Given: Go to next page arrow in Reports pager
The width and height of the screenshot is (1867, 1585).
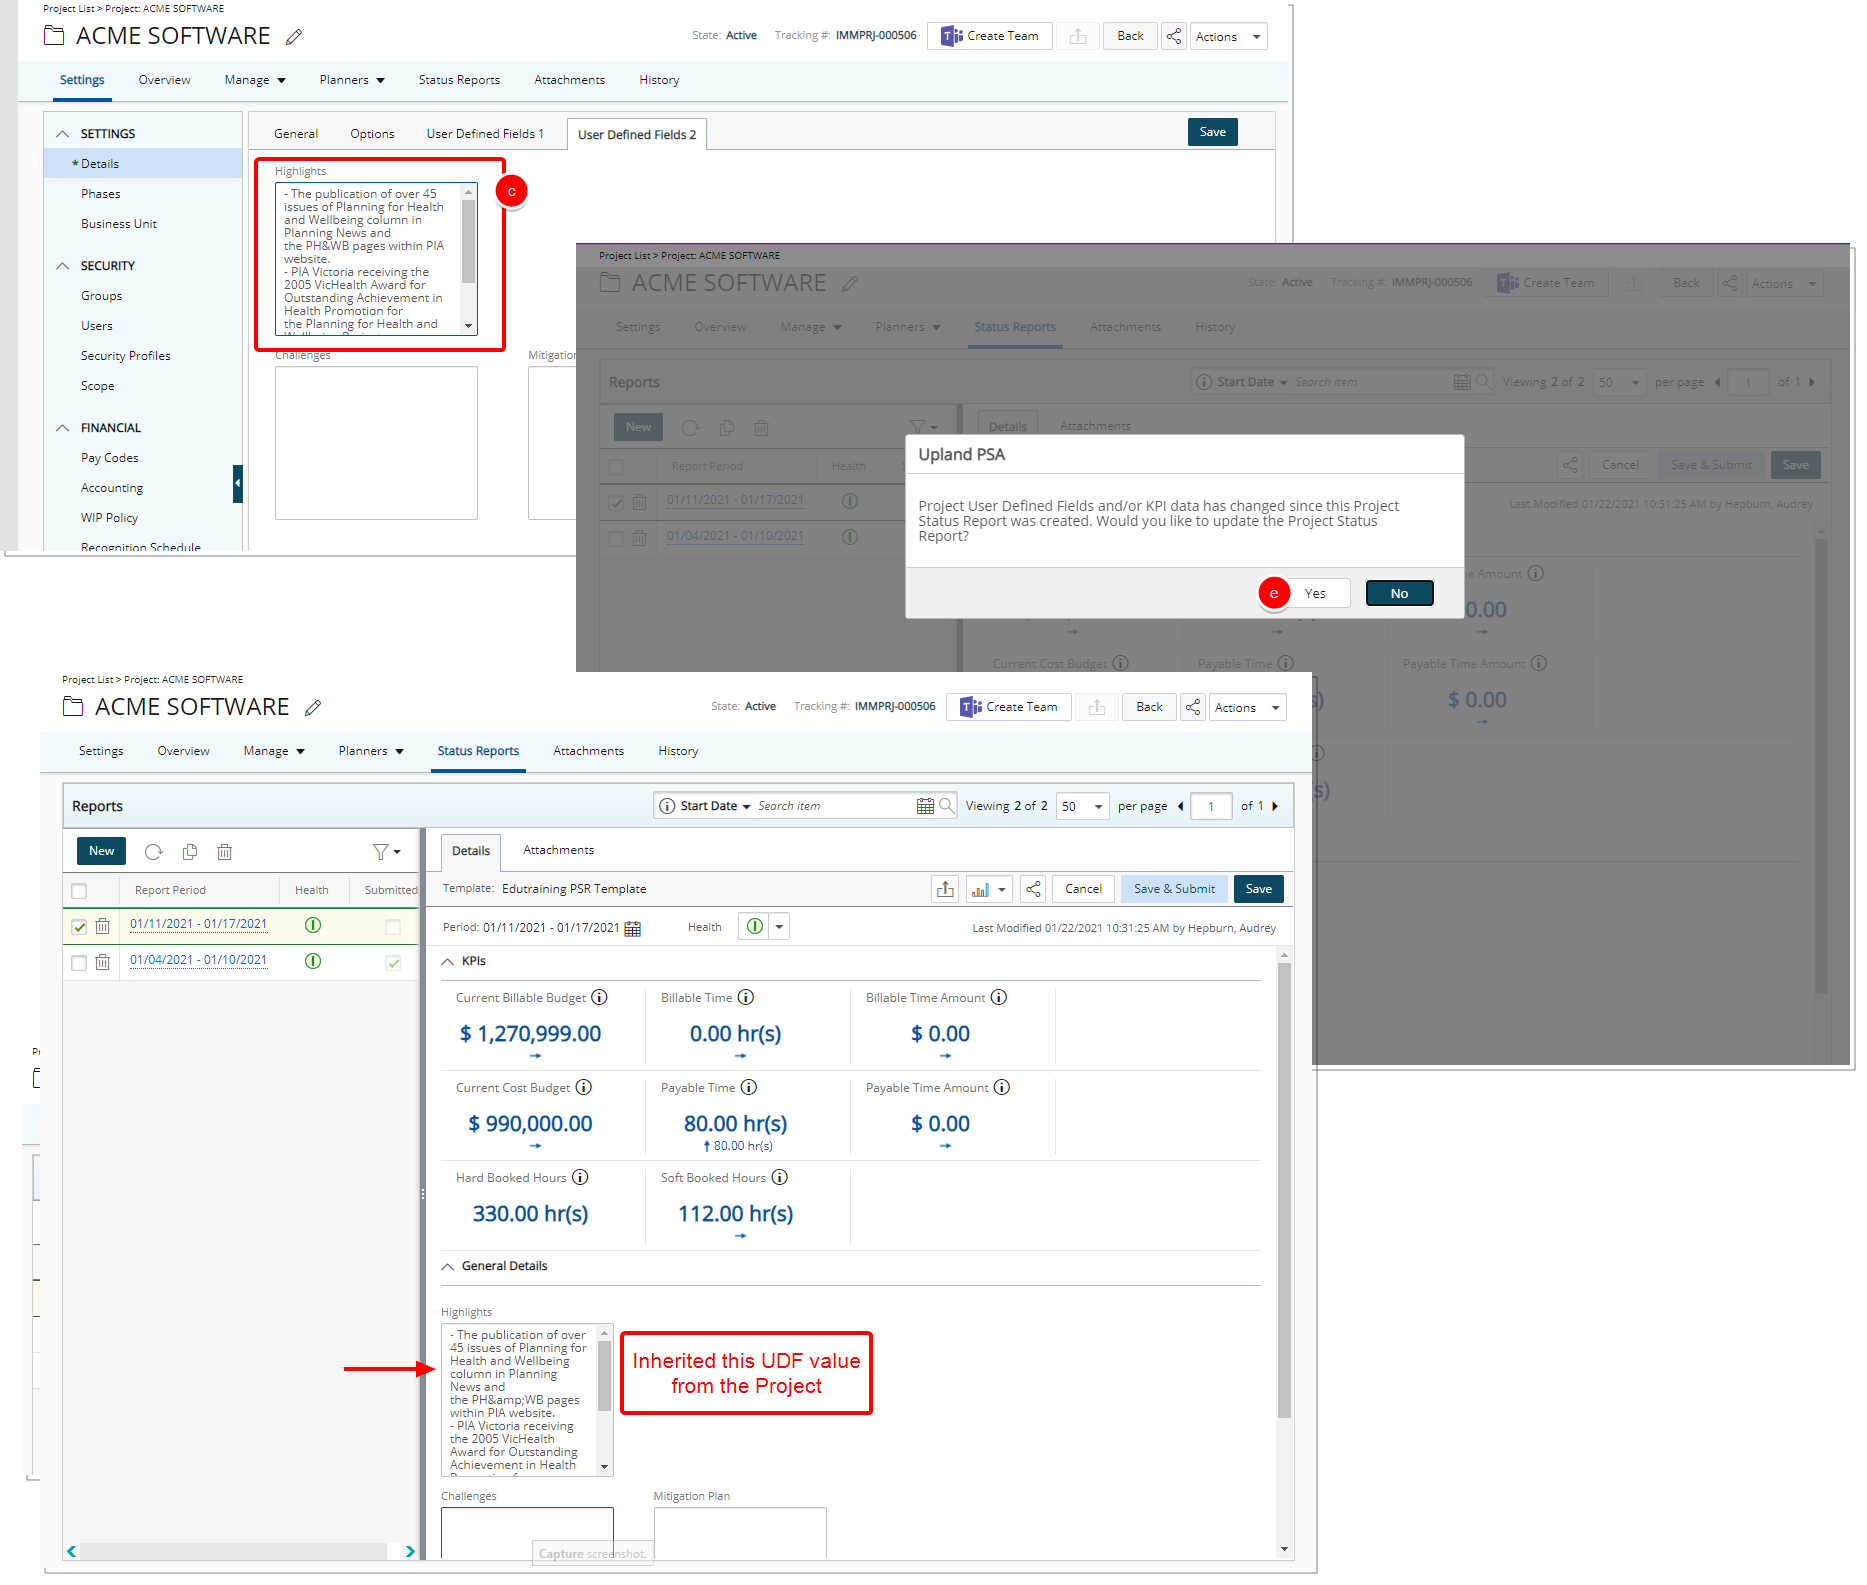Looking at the screenshot, I should [1275, 806].
